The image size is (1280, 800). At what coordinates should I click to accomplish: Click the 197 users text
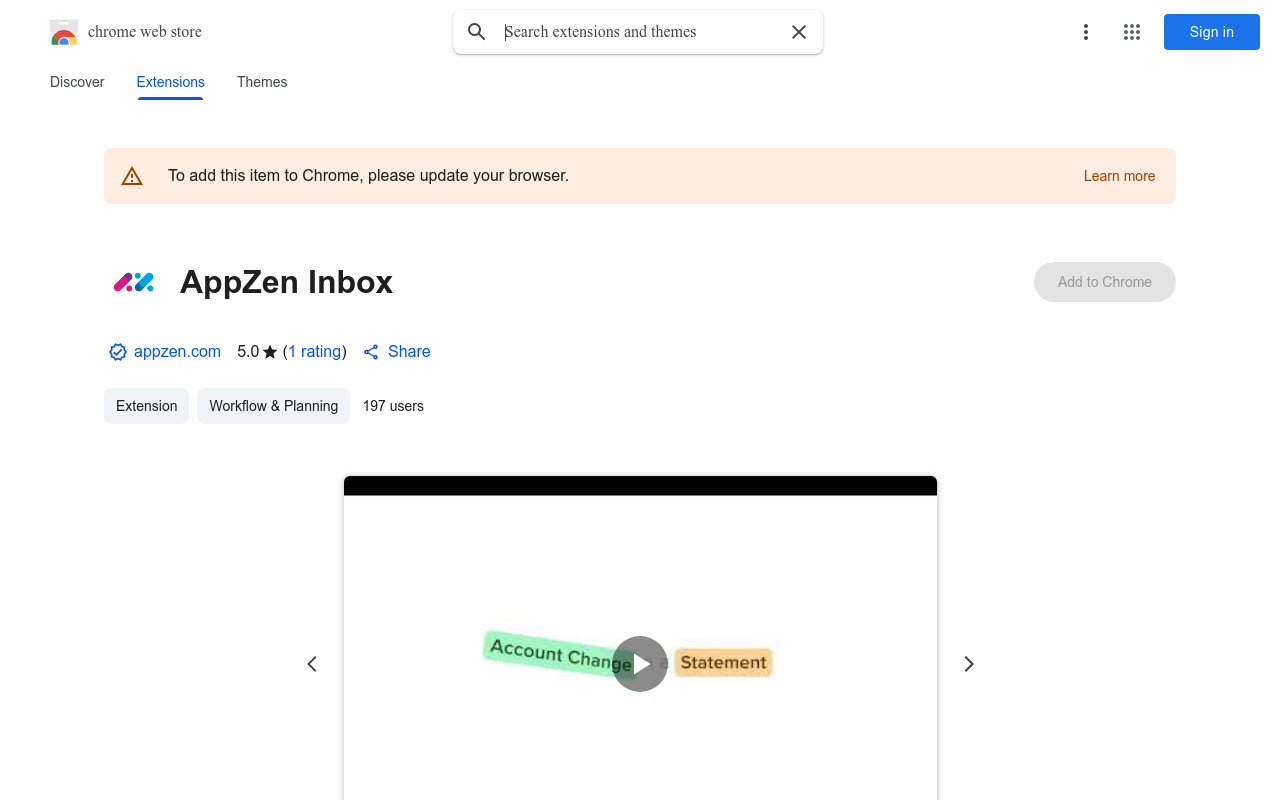tap(393, 406)
